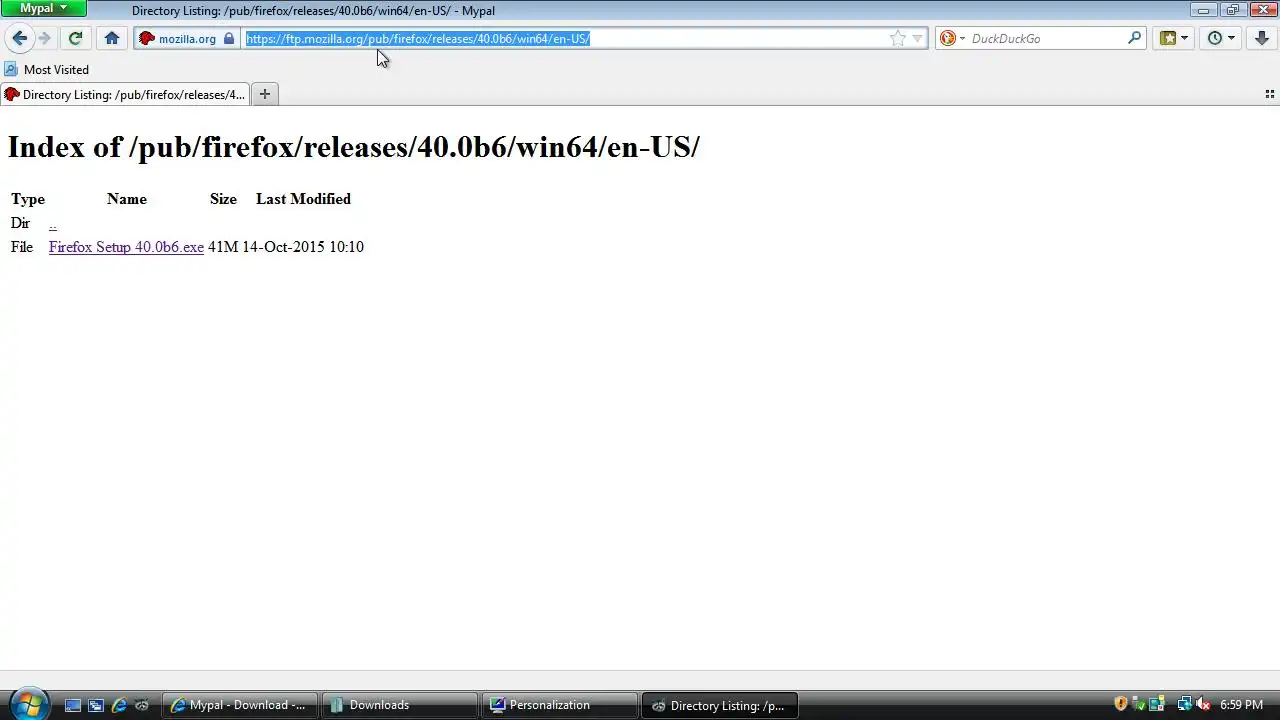Click Switch between windows quick launch icon

(x=96, y=705)
